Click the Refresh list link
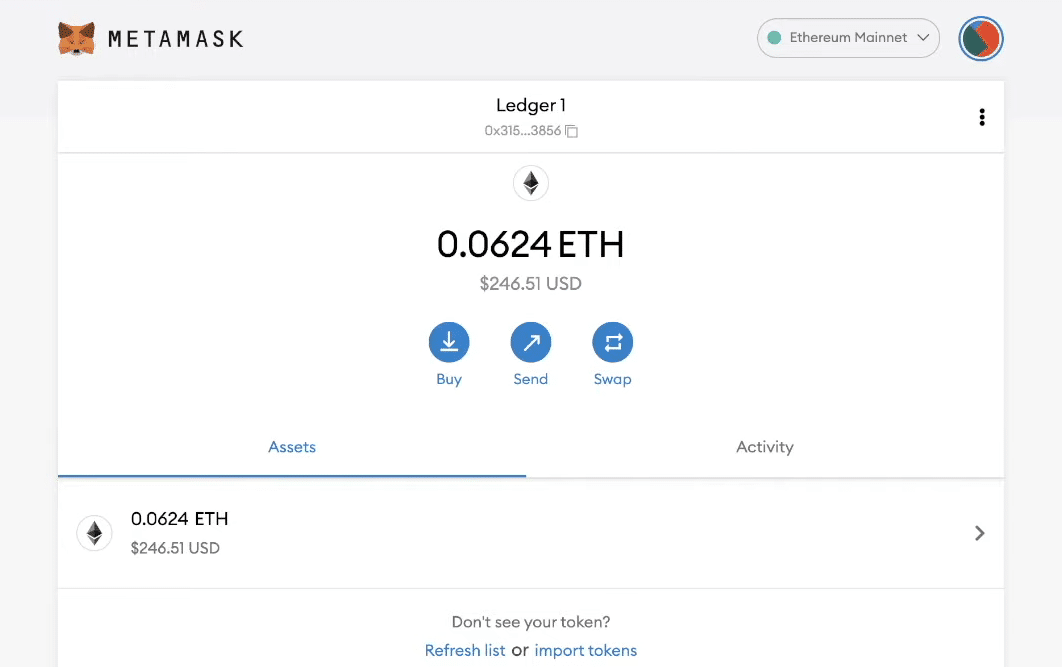This screenshot has width=1062, height=667. click(465, 650)
